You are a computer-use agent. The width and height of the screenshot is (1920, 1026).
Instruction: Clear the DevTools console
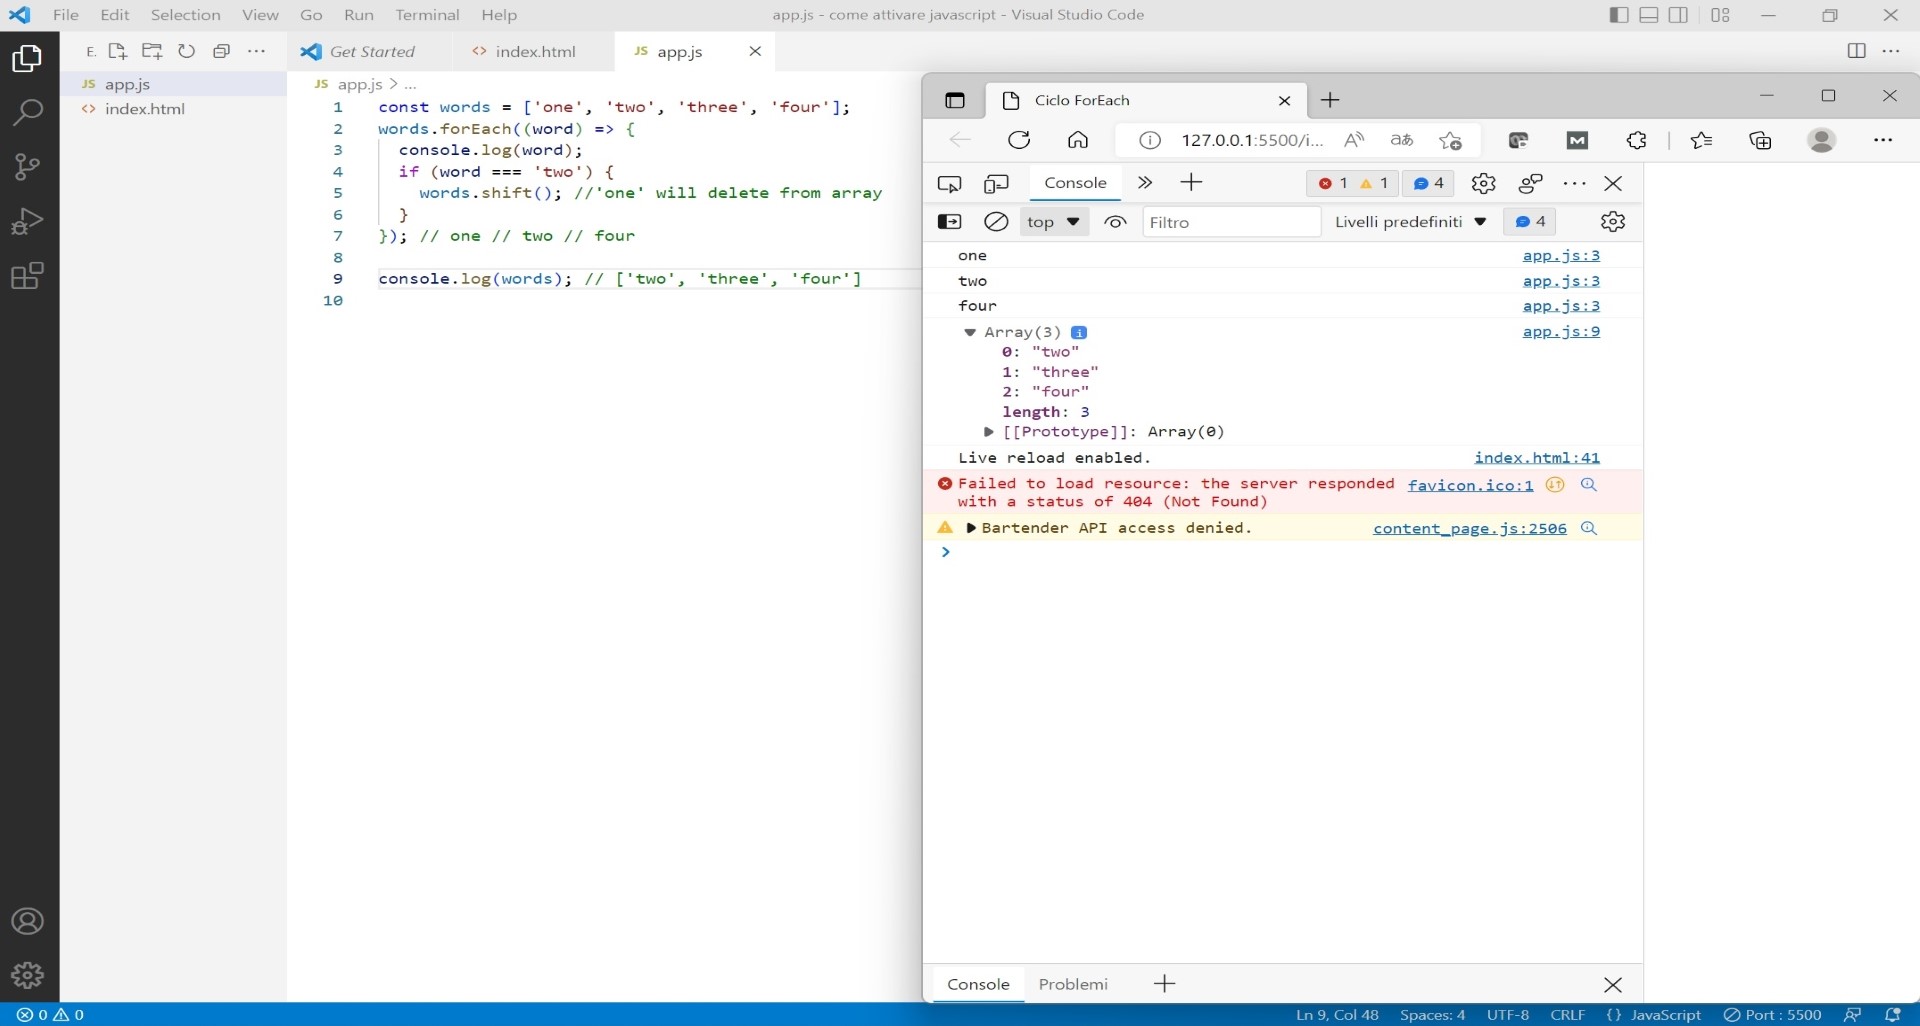click(996, 221)
